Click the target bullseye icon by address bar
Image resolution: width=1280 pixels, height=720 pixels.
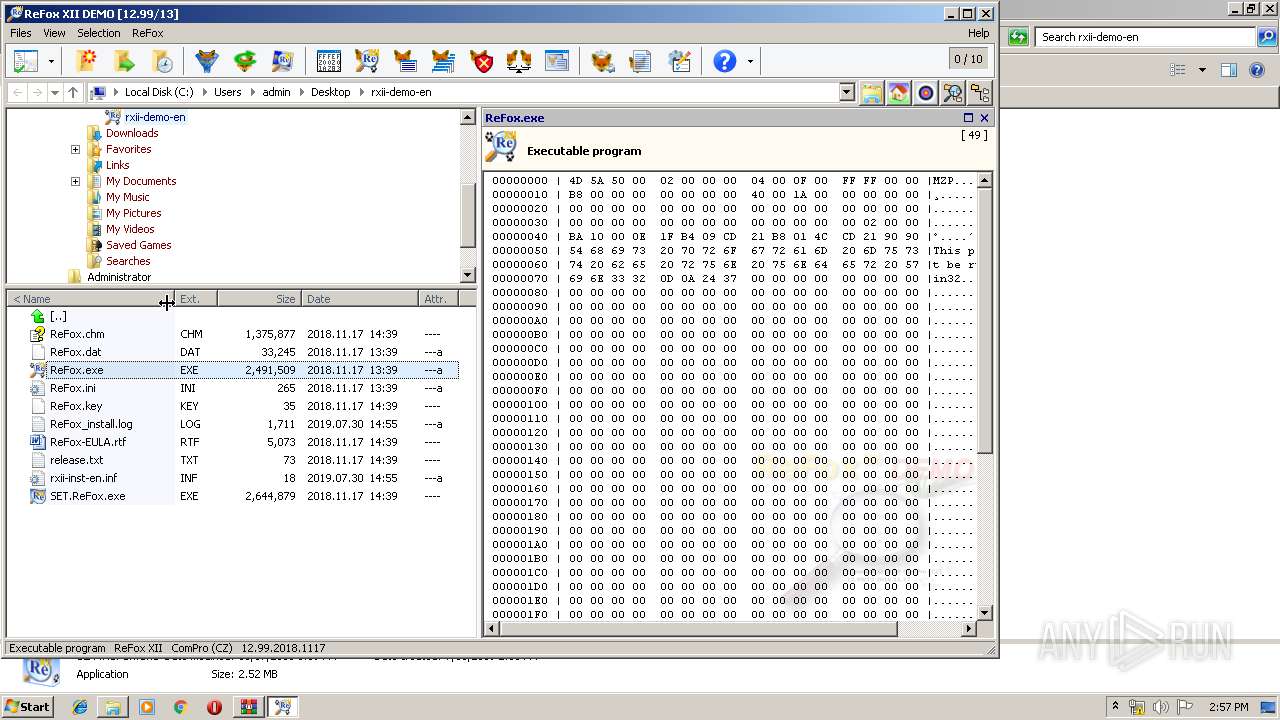[926, 93]
